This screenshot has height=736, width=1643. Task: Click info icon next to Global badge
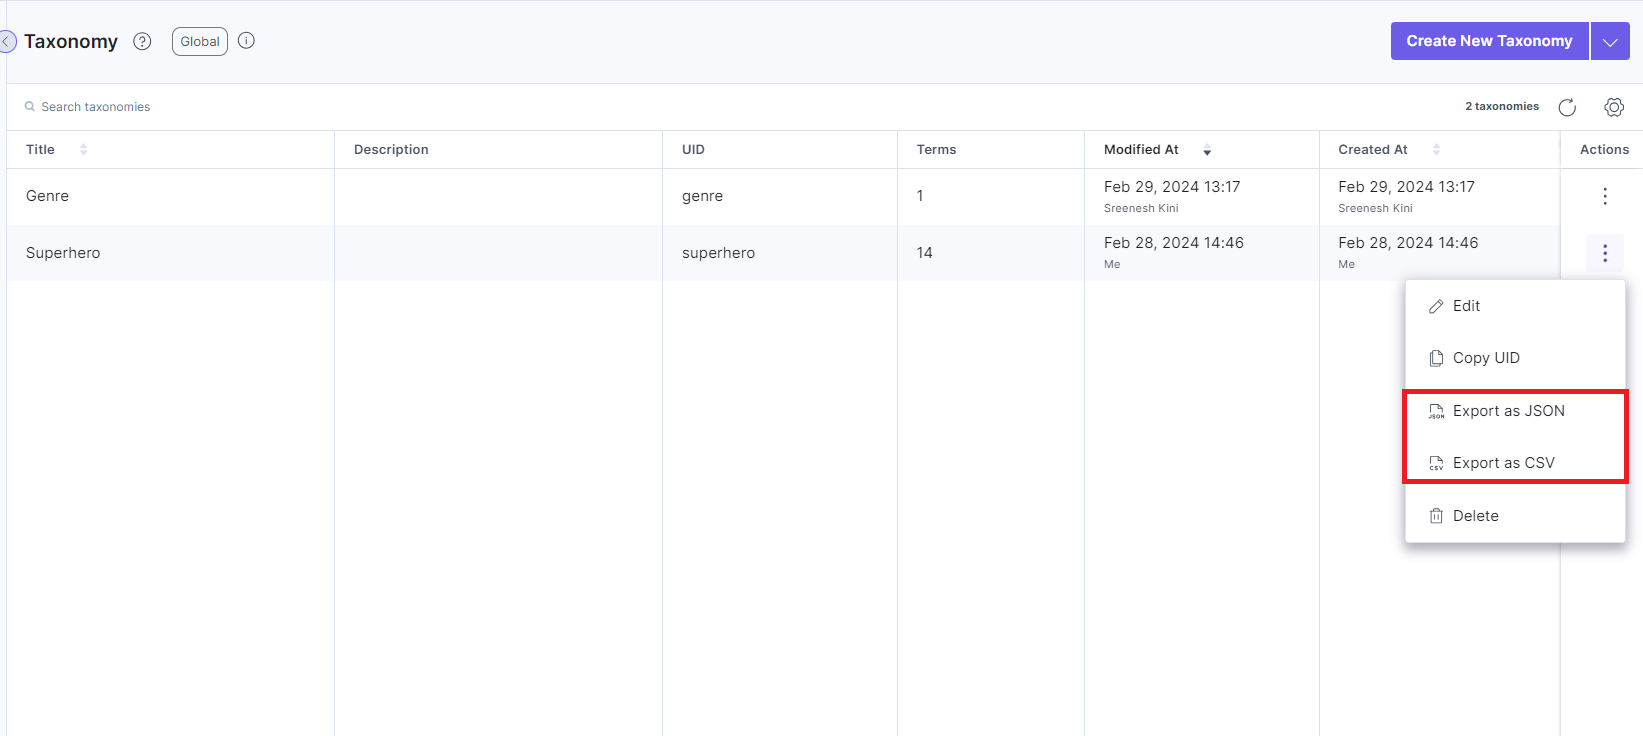[246, 41]
